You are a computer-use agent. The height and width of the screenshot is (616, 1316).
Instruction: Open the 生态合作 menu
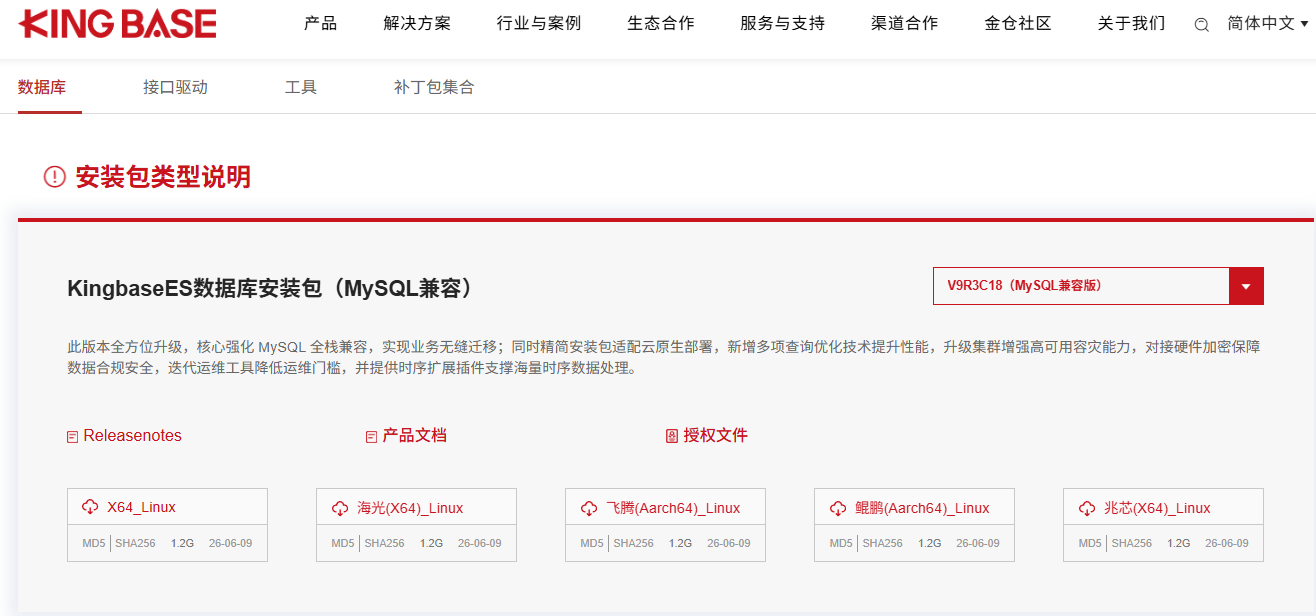pos(661,23)
